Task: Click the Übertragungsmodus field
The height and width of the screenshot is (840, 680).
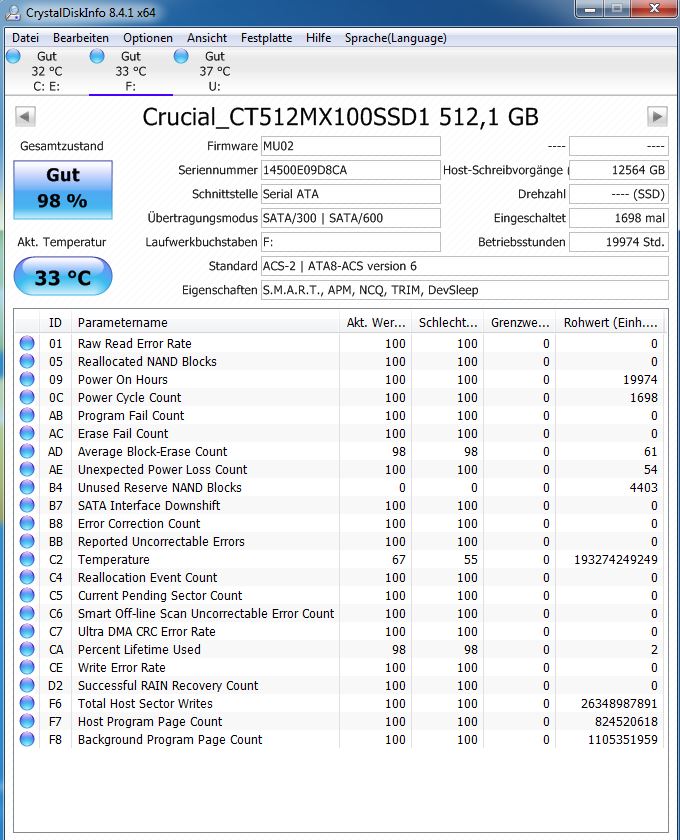Action: pos(350,218)
